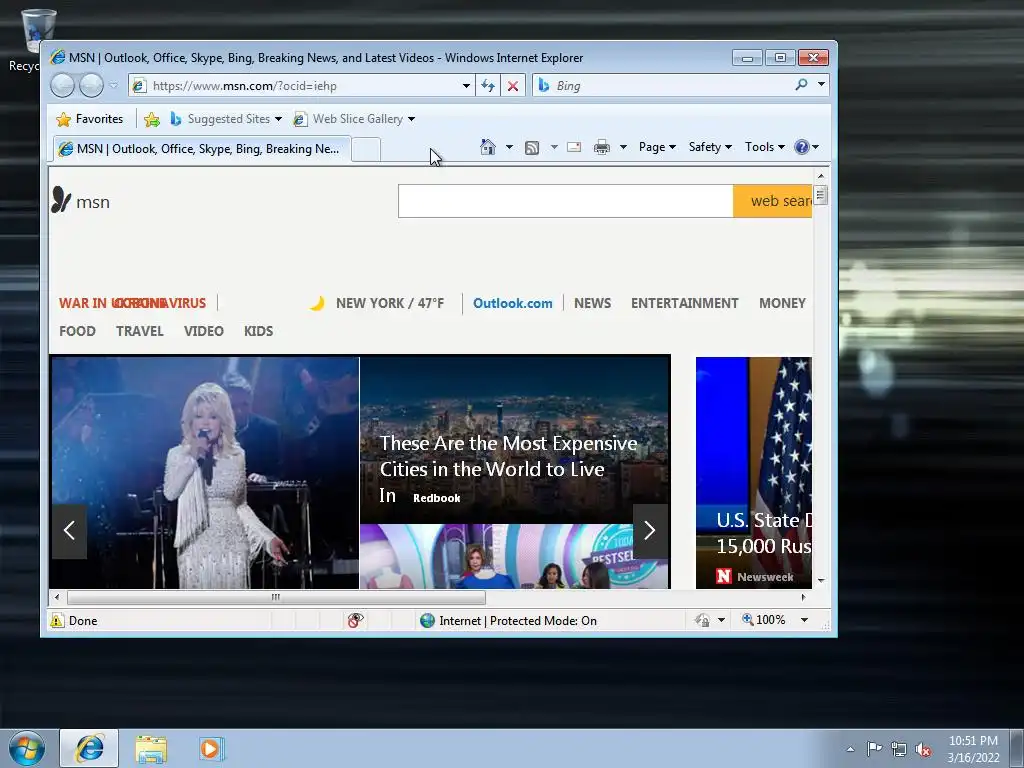Open the KIDS section

(x=259, y=331)
